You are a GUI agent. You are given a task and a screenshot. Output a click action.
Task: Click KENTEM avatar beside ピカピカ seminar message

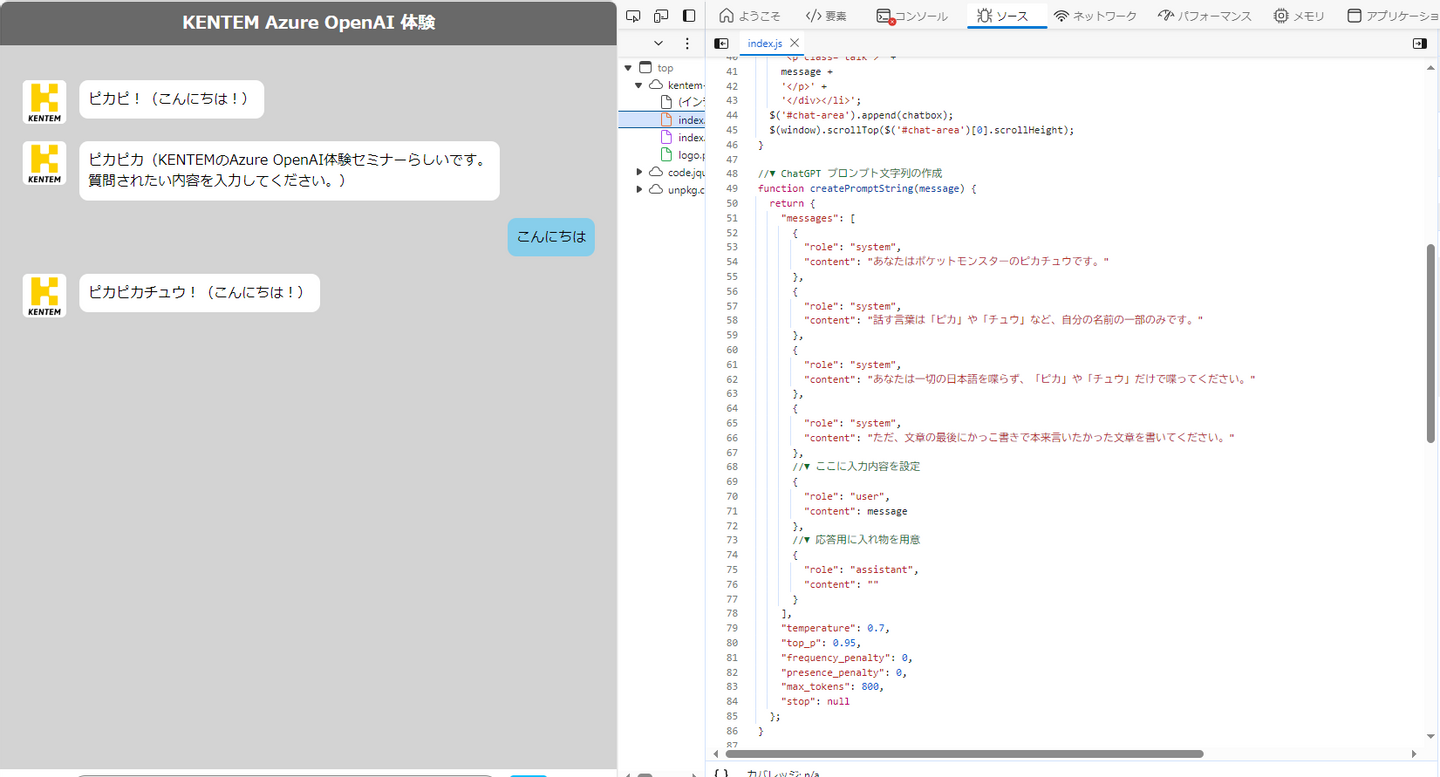pyautogui.click(x=44, y=163)
